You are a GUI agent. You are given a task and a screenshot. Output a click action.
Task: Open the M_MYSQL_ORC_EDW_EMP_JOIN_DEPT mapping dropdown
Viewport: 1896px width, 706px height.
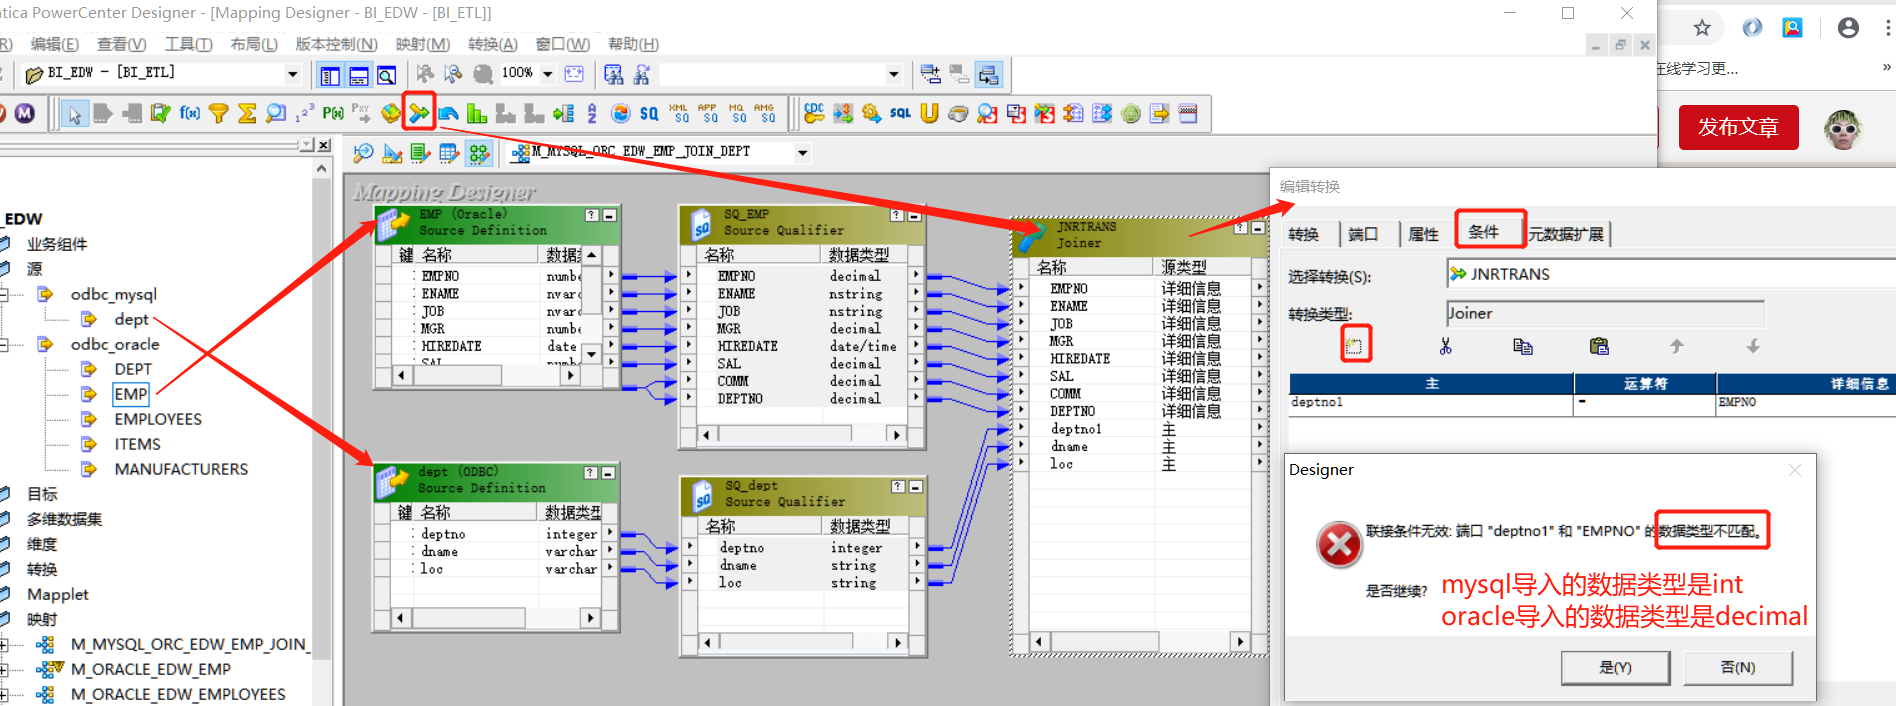802,153
